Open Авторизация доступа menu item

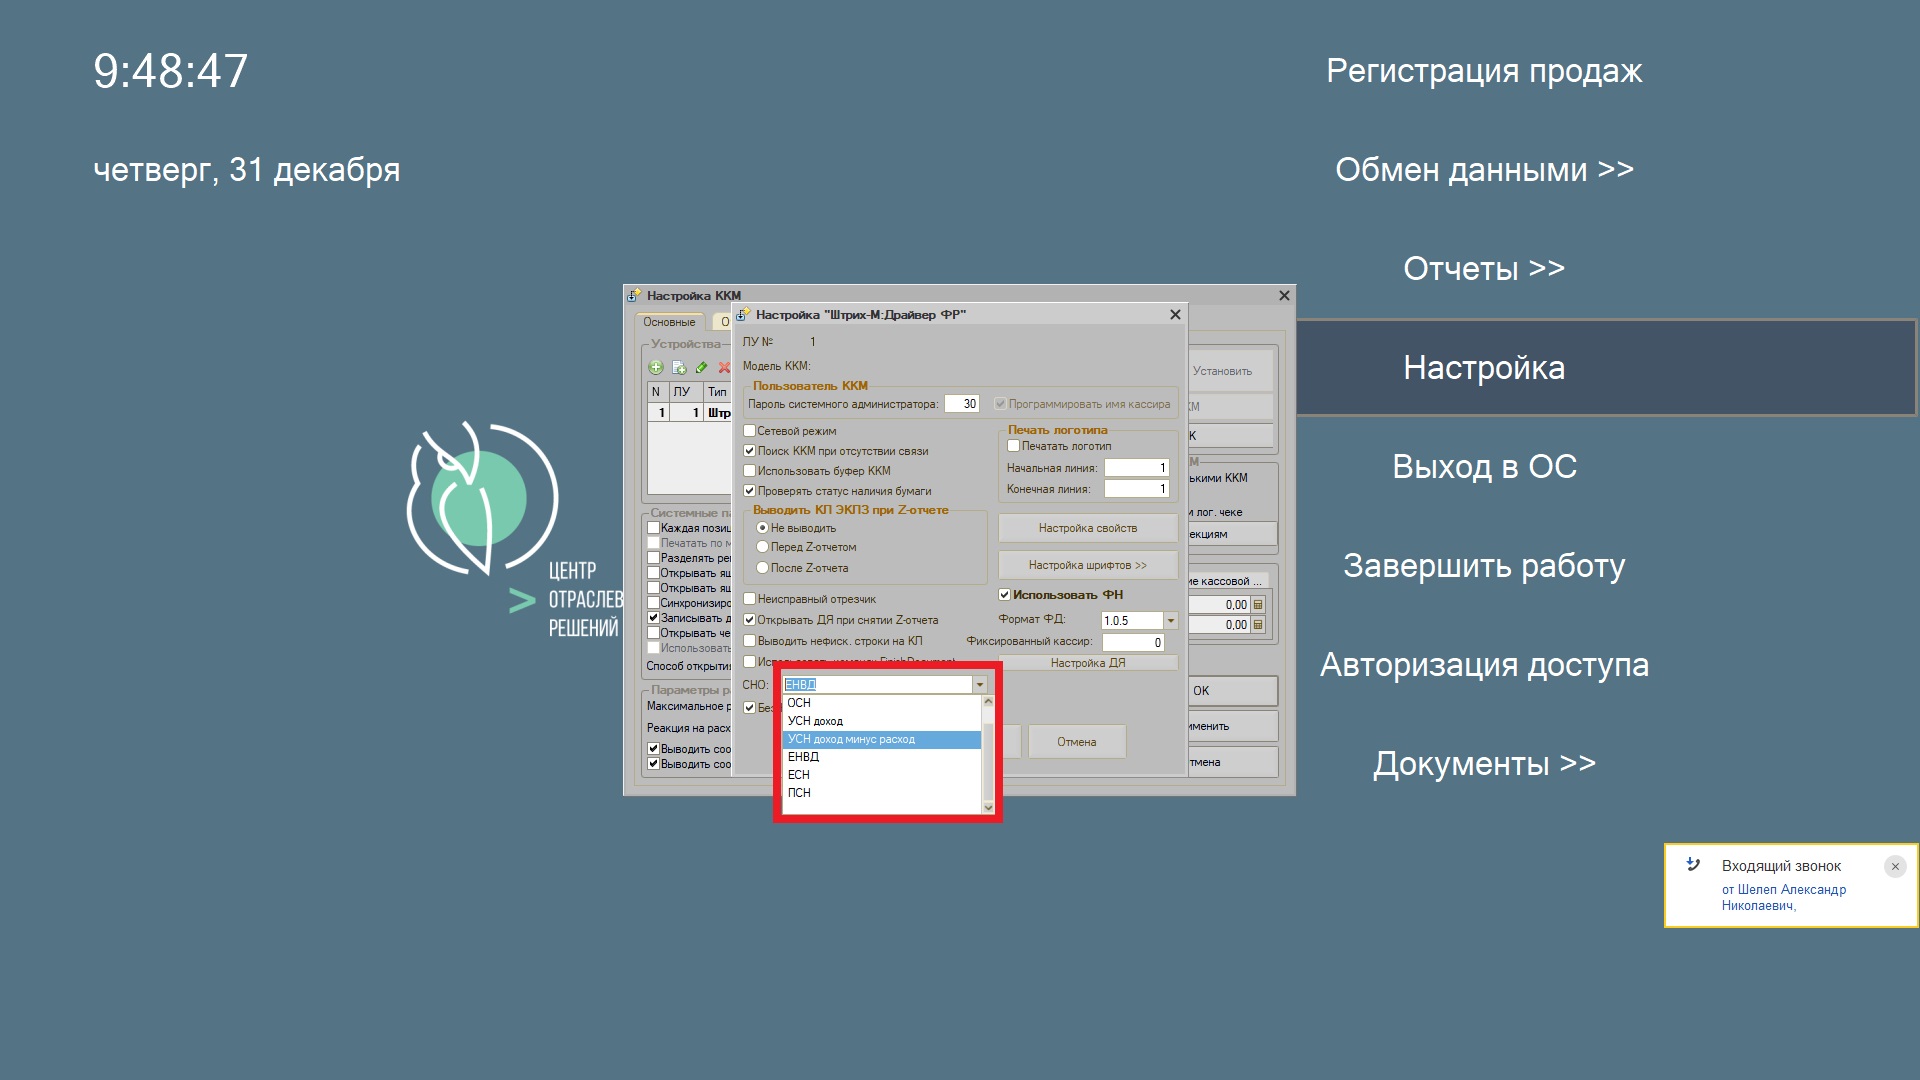pos(1484,665)
